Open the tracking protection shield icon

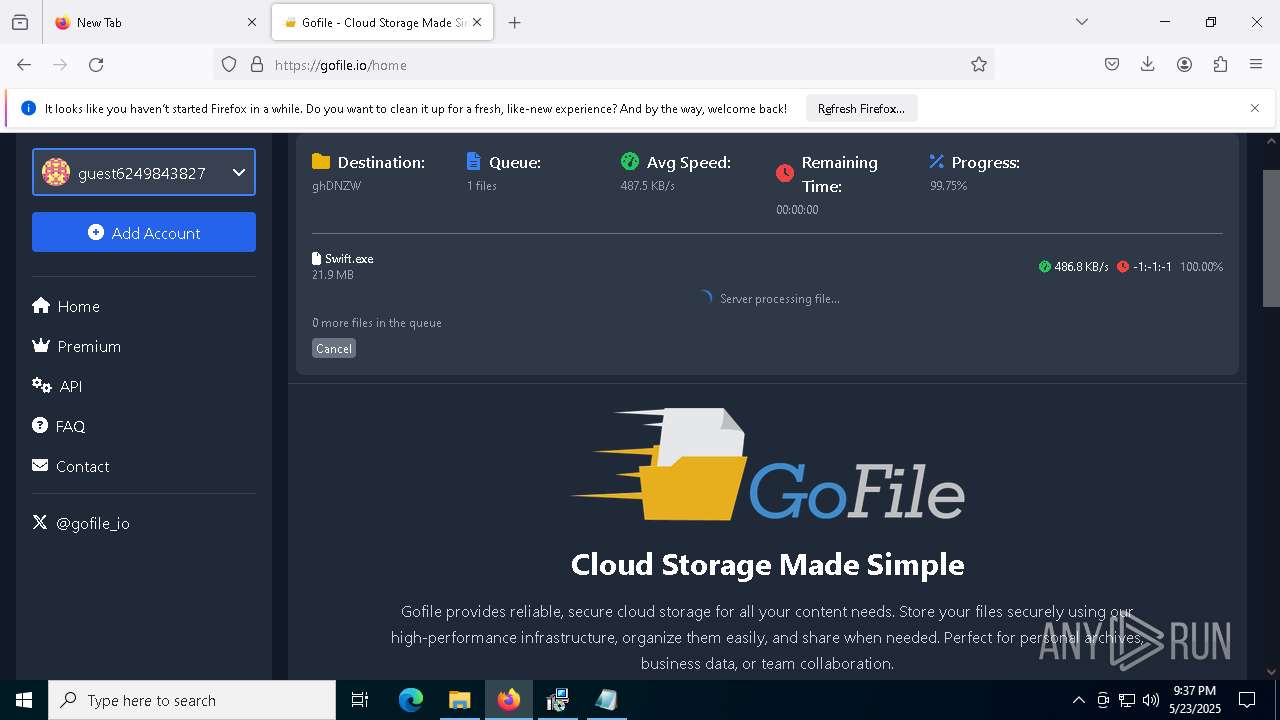coord(229,65)
